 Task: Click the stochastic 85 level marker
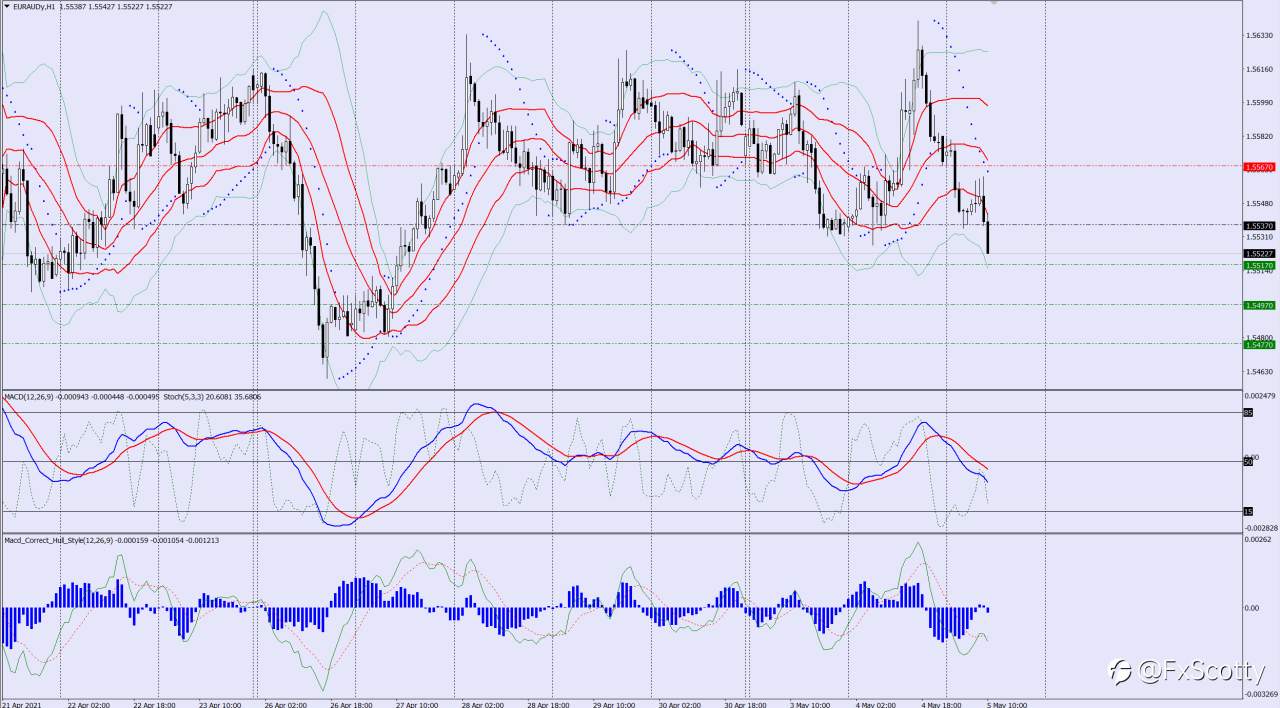[1248, 412]
